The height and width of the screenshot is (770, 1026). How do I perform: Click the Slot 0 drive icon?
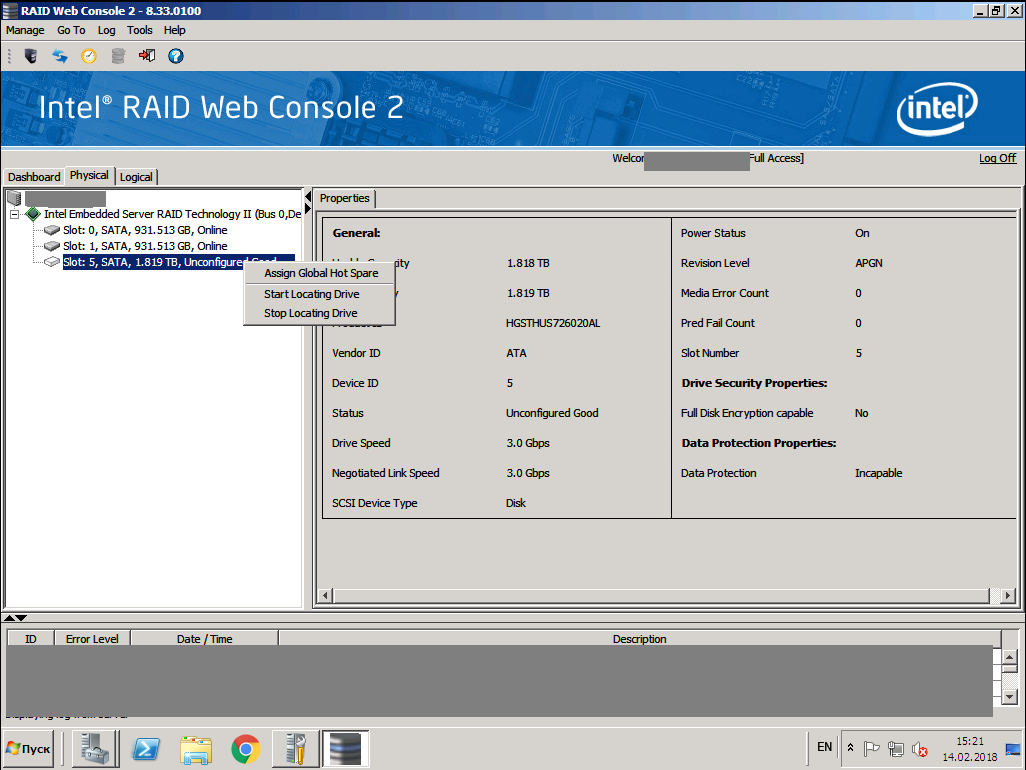click(52, 230)
